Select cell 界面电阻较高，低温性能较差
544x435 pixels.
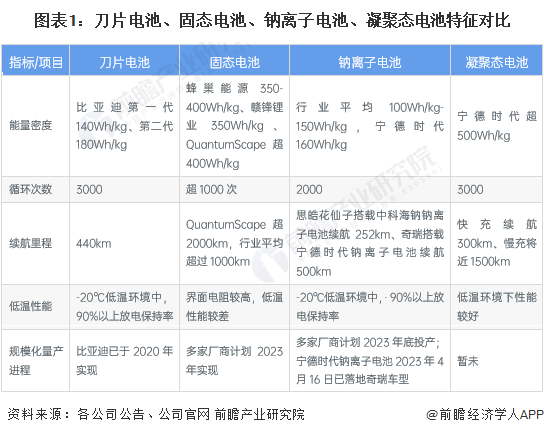pos(235,307)
